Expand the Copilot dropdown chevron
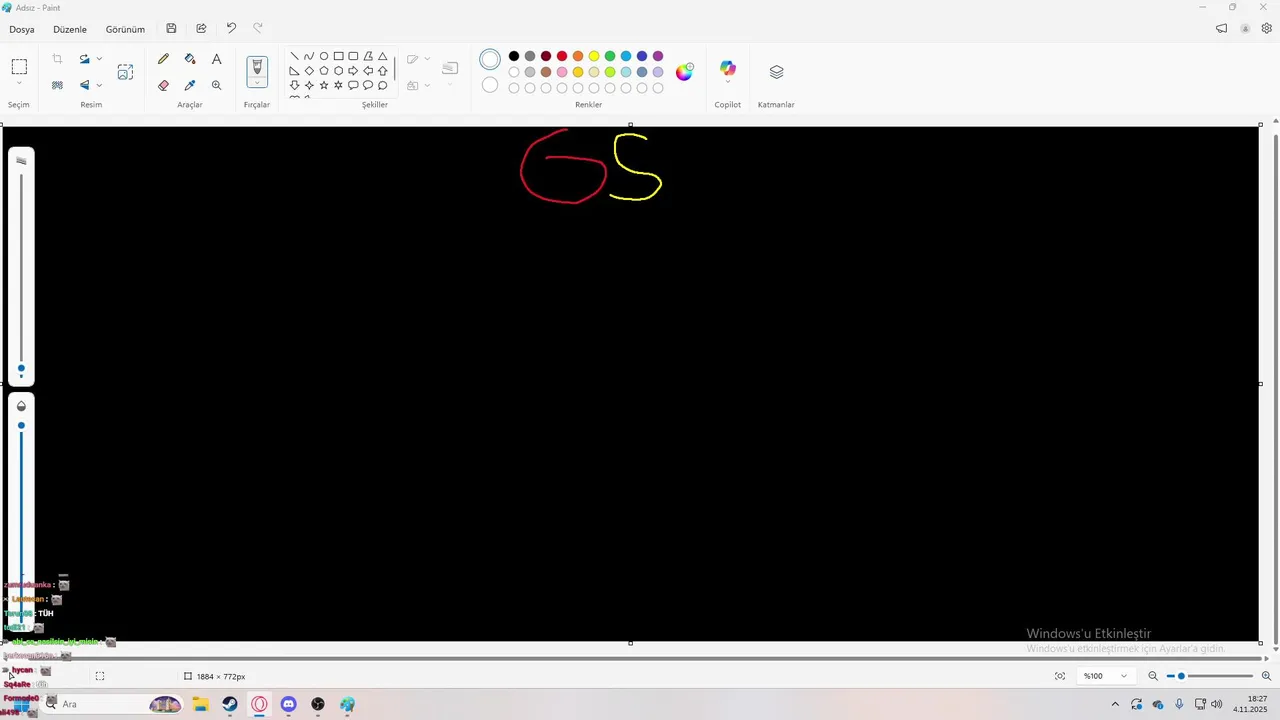The height and width of the screenshot is (720, 1280). (727, 82)
